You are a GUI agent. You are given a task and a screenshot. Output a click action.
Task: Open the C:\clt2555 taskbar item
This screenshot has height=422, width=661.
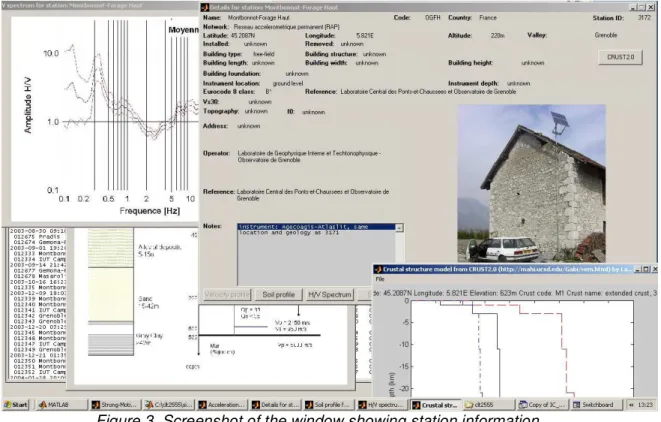click(x=169, y=405)
